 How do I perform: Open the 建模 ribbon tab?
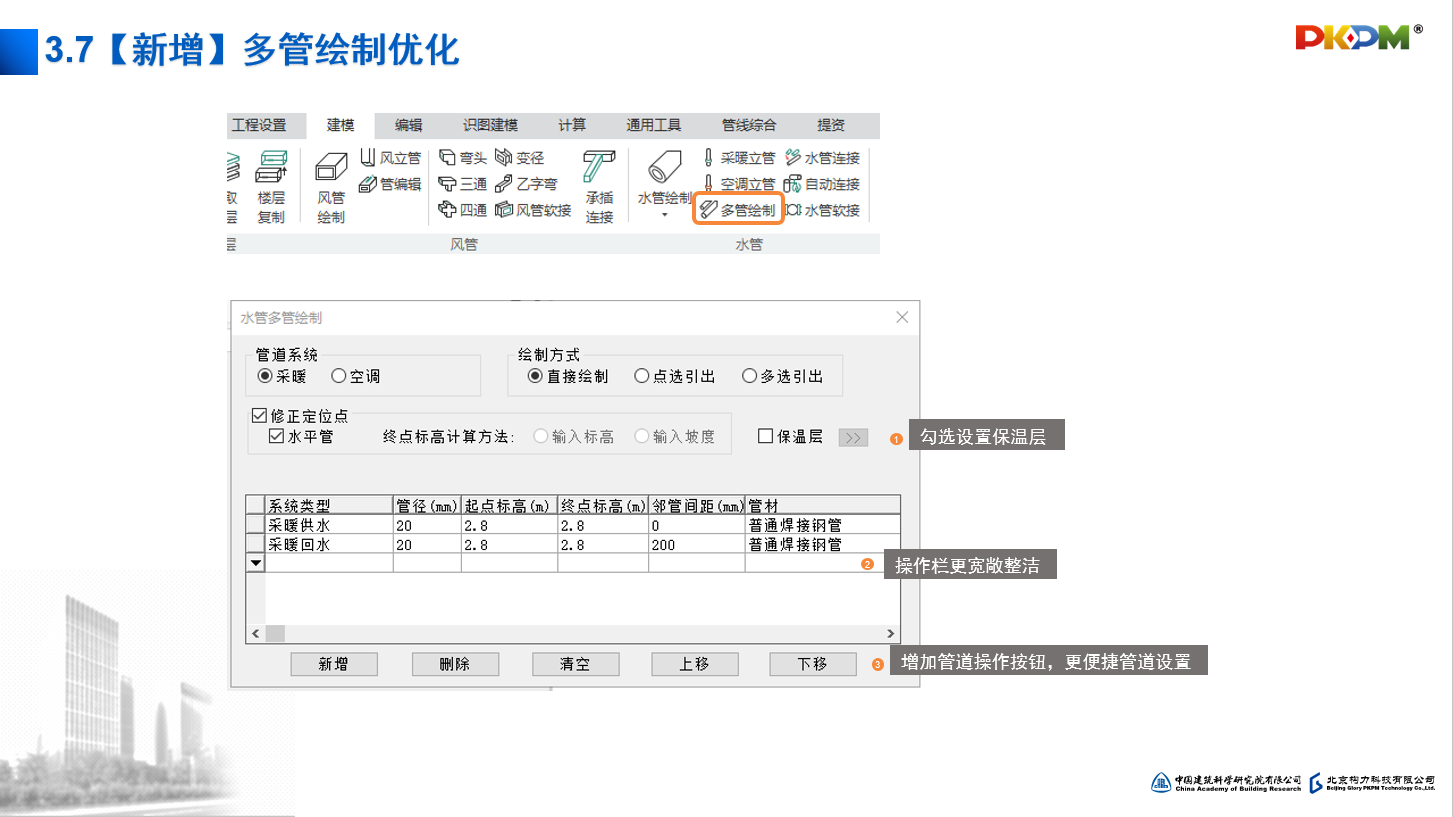pyautogui.click(x=341, y=125)
